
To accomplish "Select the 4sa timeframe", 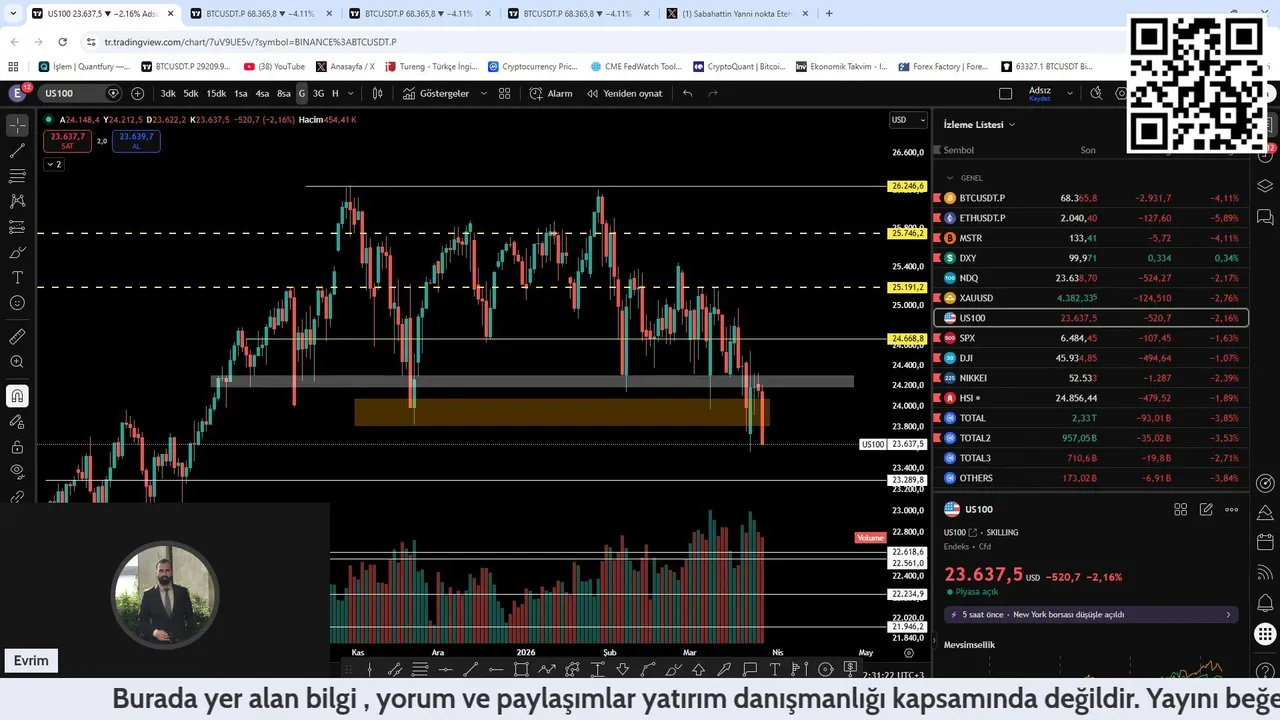I will click(x=262, y=93).
